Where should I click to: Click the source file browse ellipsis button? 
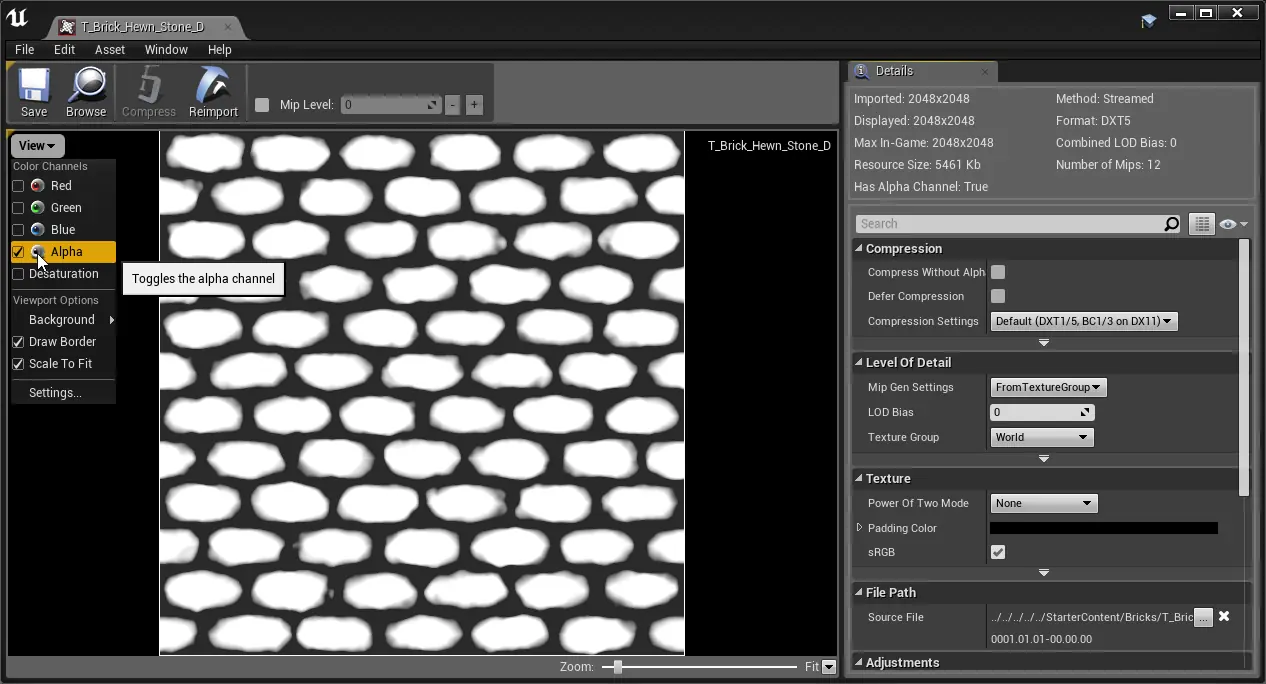[x=1203, y=618]
